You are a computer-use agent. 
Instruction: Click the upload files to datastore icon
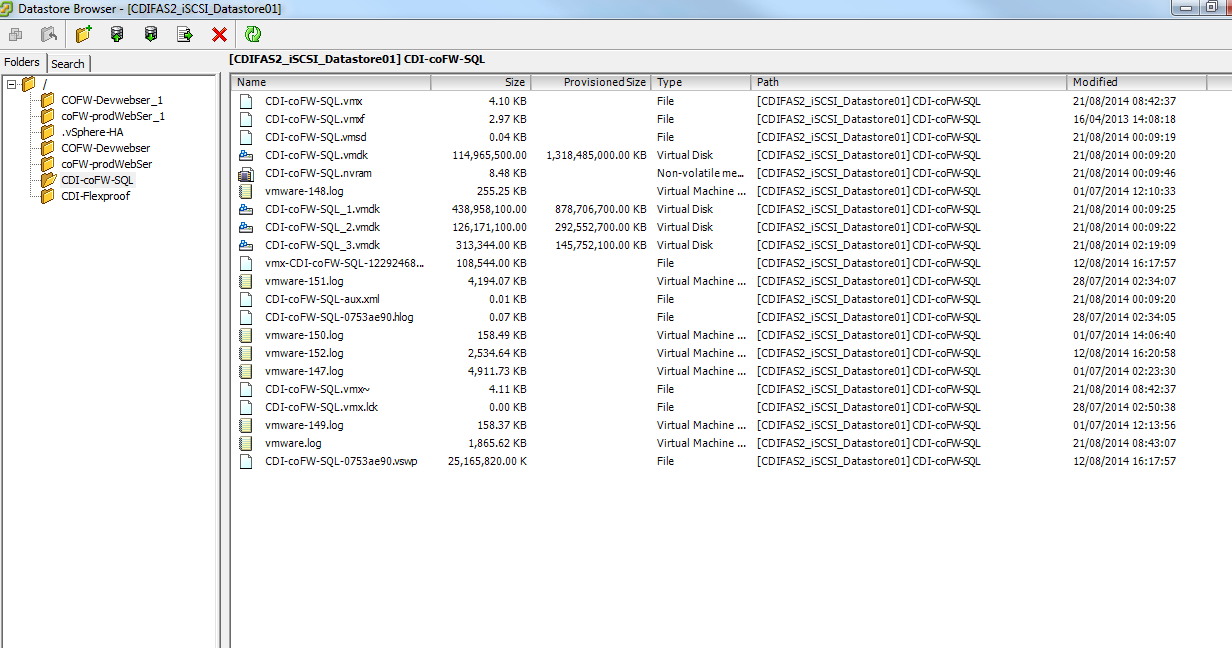click(117, 33)
